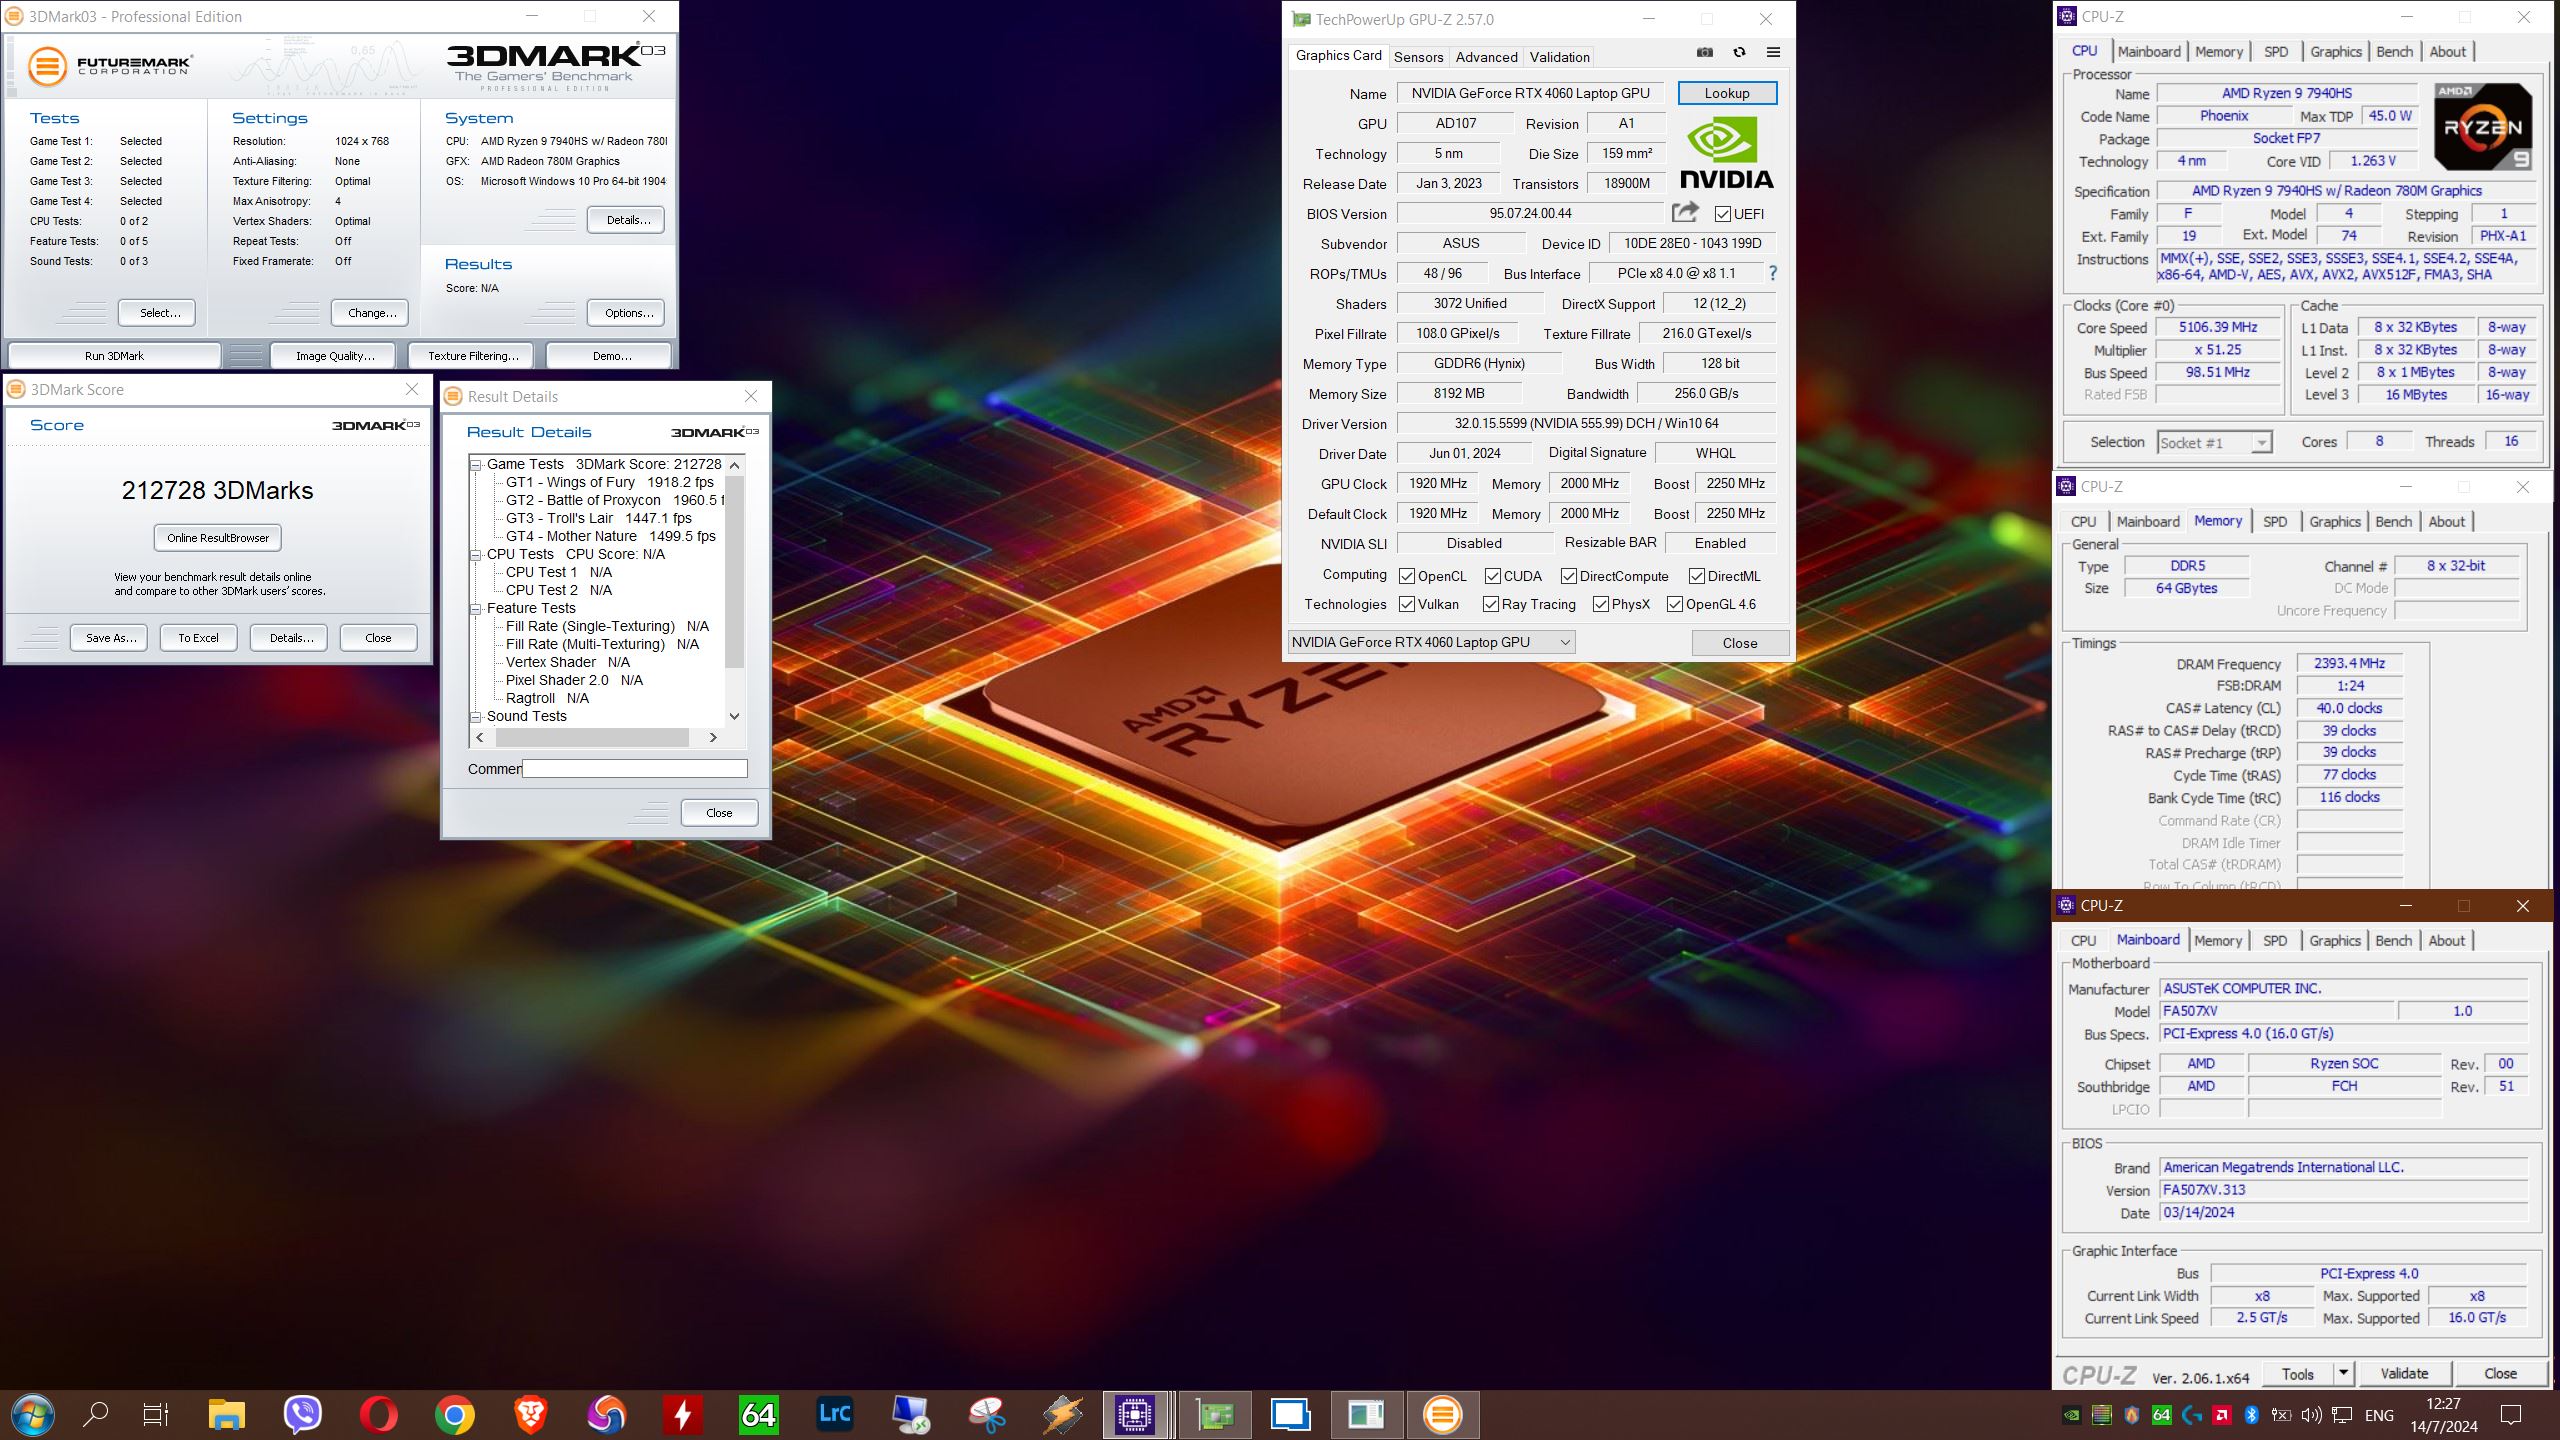
Task: Click the To Excel button
Action: [x=198, y=638]
